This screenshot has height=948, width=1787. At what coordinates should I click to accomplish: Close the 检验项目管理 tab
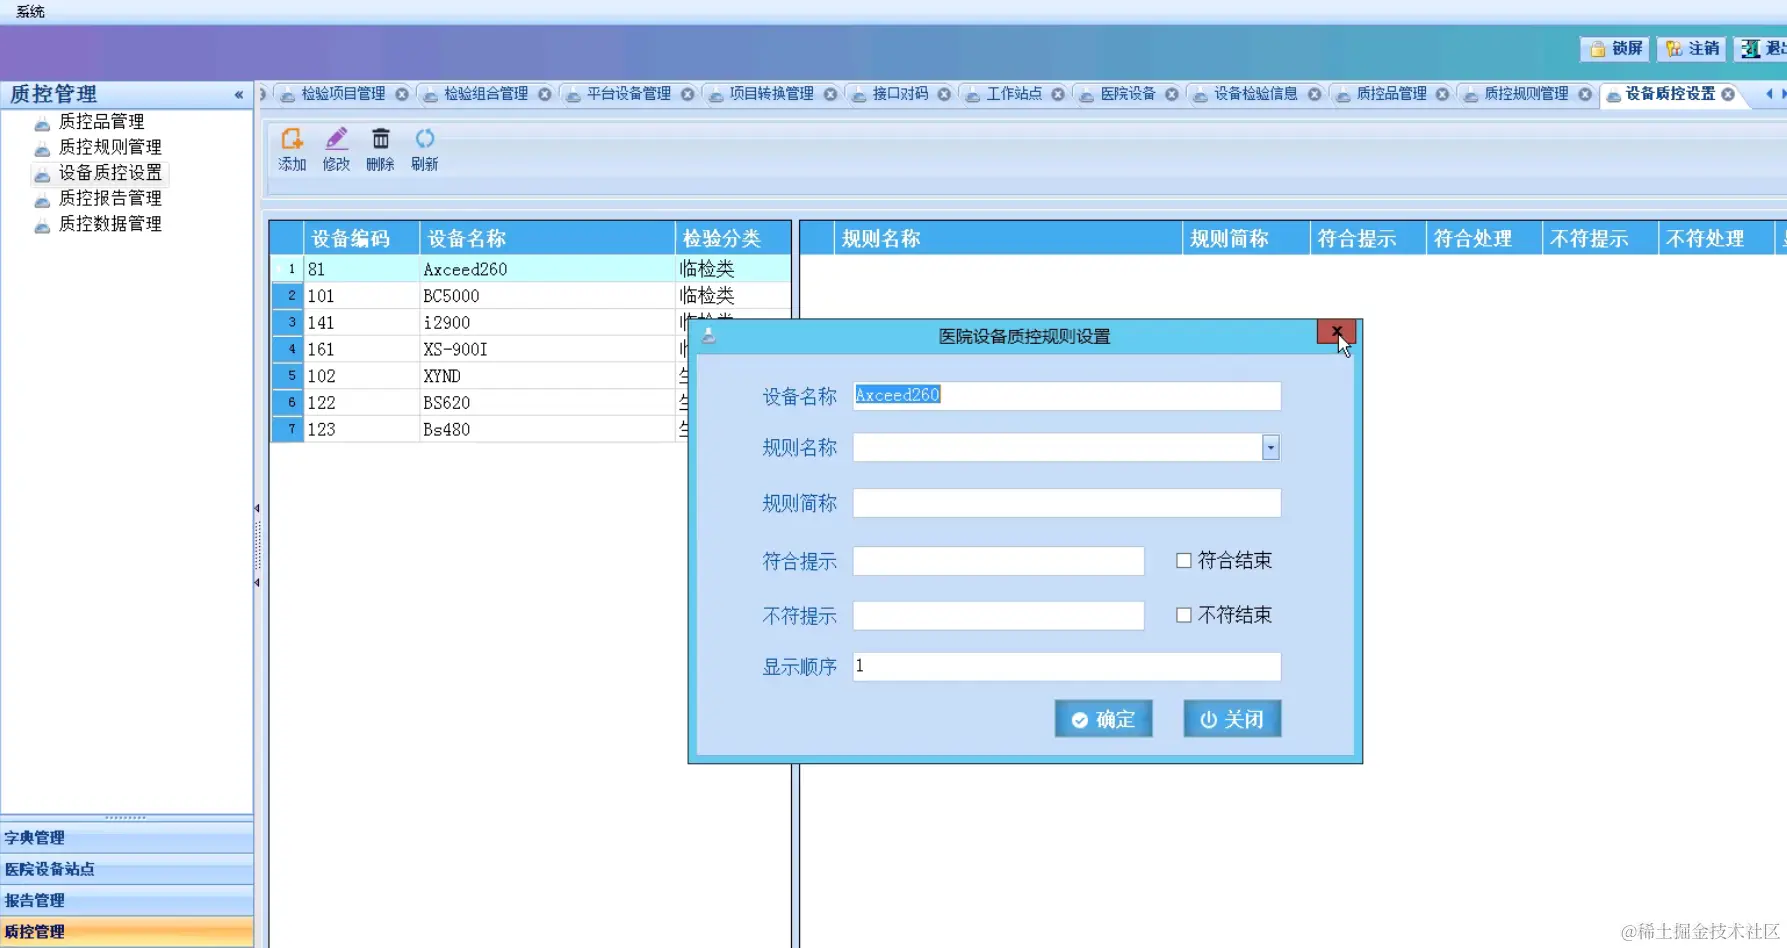pyautogui.click(x=401, y=94)
